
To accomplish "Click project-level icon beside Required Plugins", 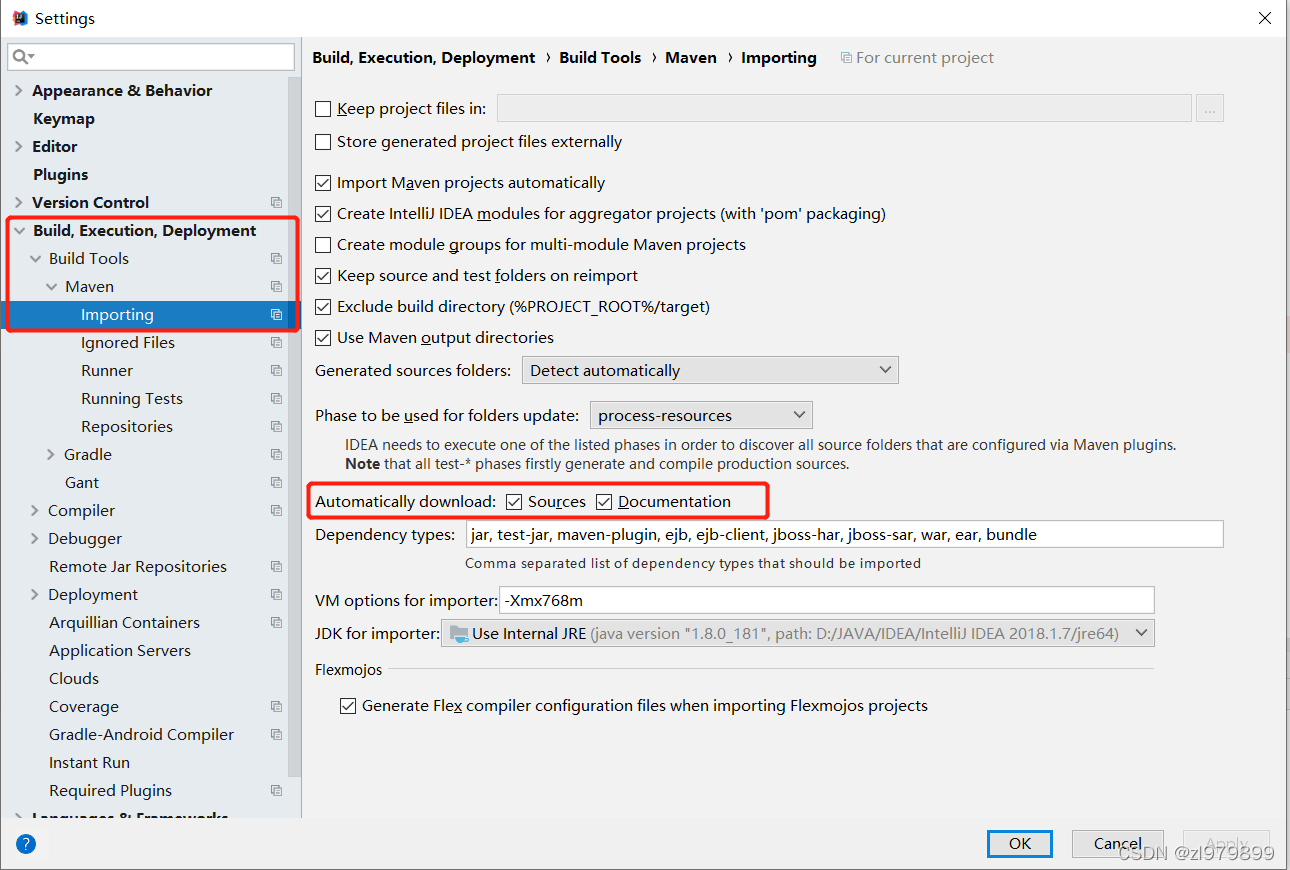I will click(277, 791).
